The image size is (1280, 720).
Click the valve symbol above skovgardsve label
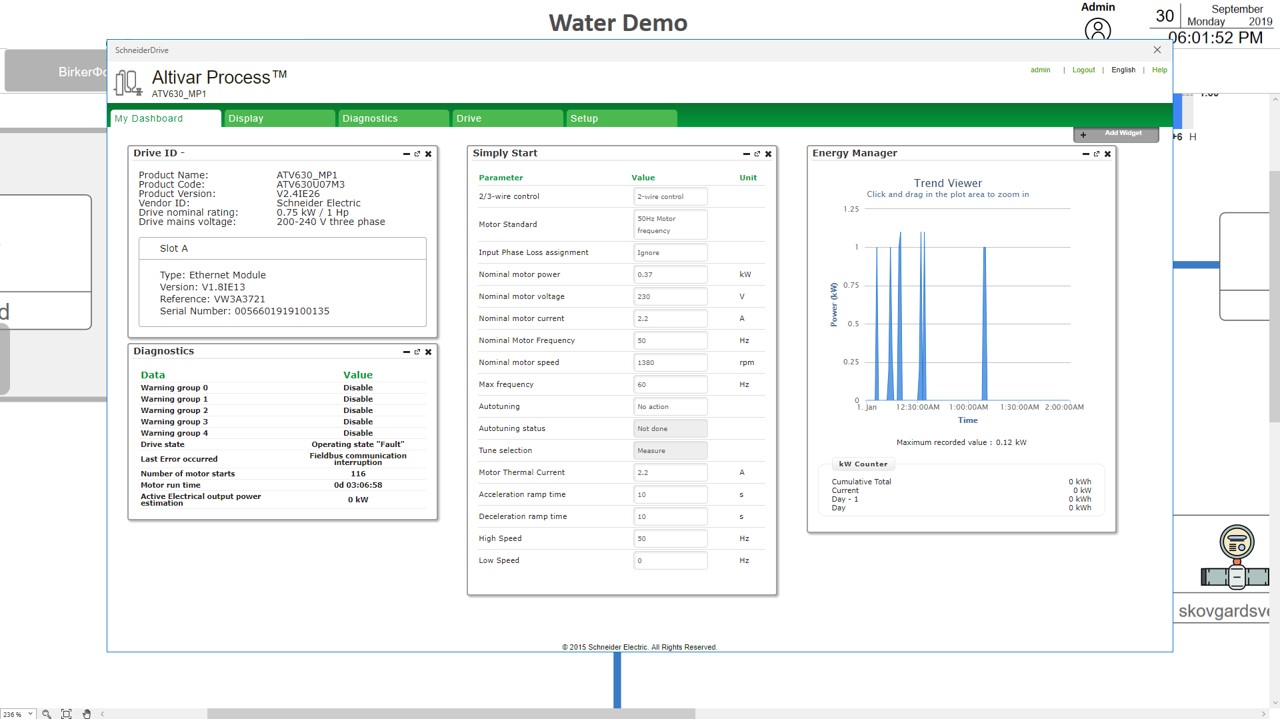coord(1237,559)
